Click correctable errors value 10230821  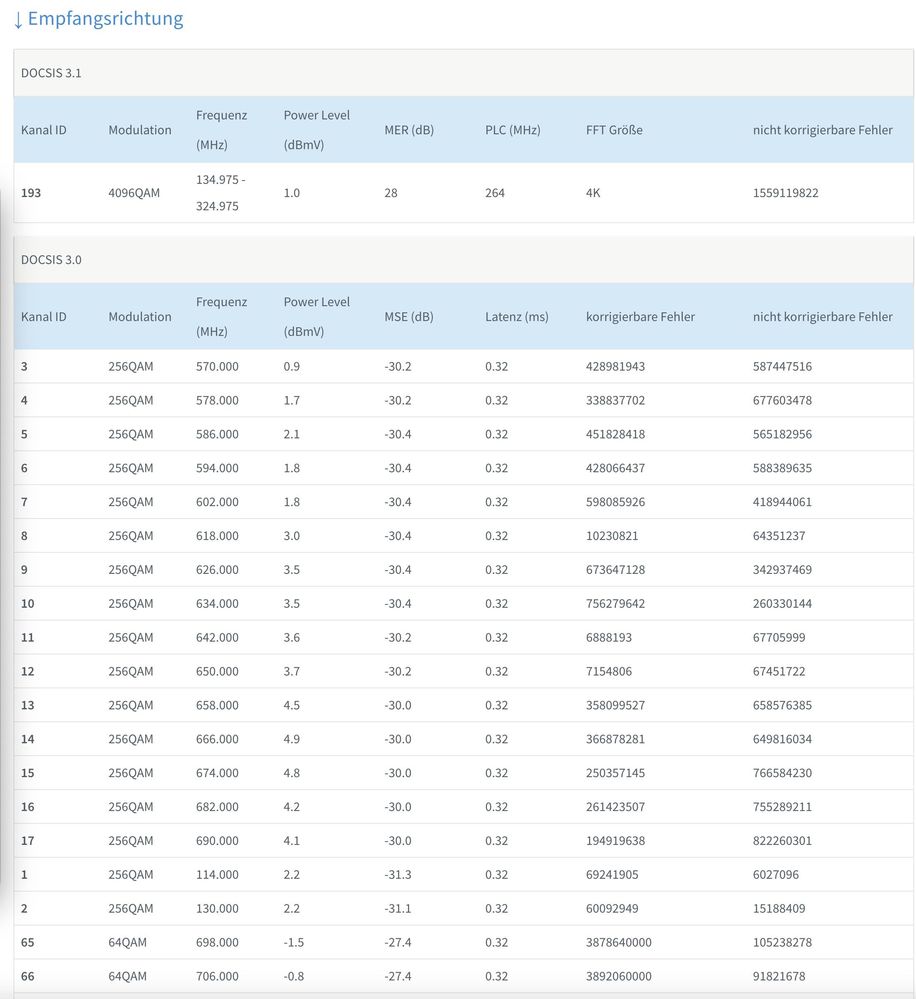coord(612,536)
